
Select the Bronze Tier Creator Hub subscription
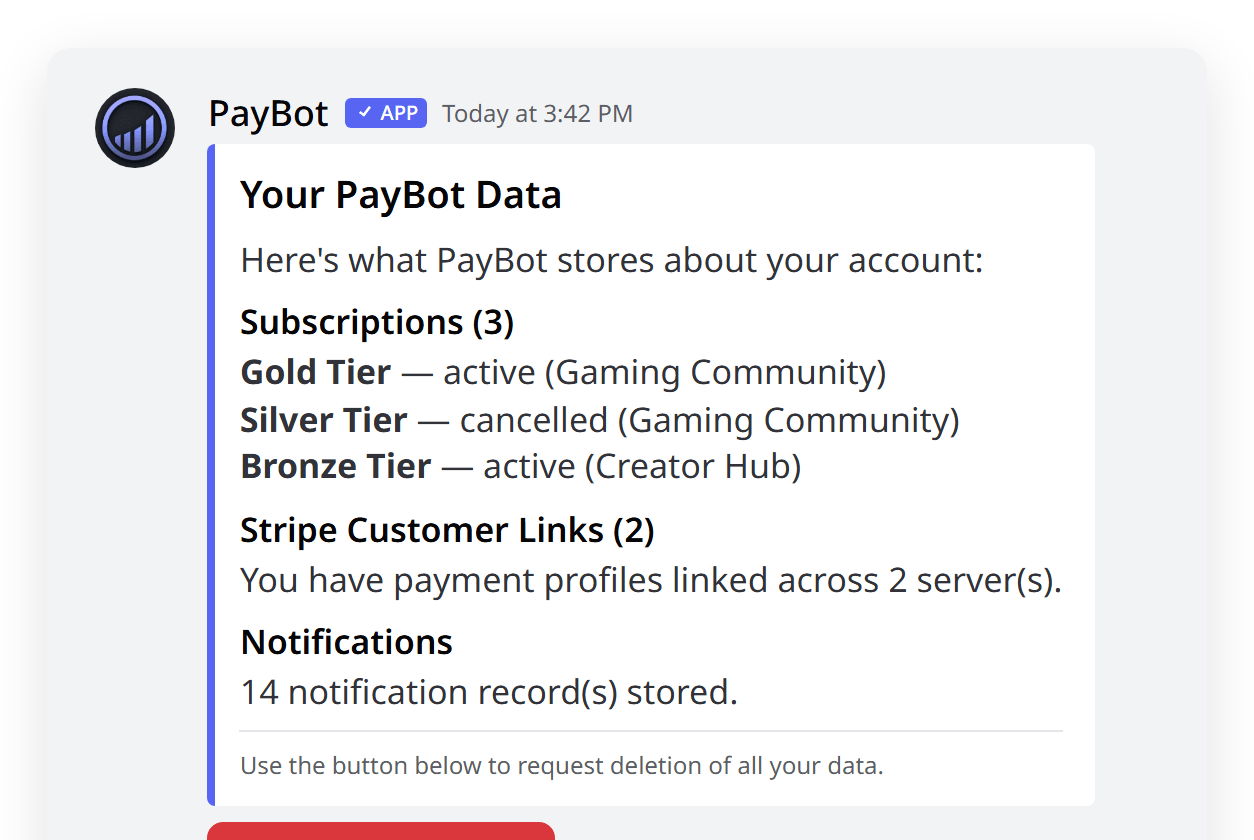519,465
